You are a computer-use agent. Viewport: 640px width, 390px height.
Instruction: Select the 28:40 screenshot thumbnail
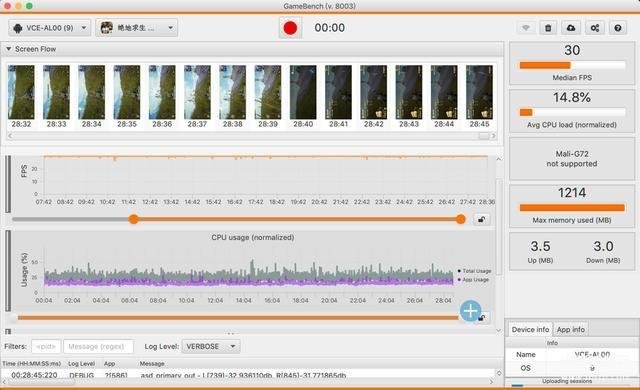303,96
